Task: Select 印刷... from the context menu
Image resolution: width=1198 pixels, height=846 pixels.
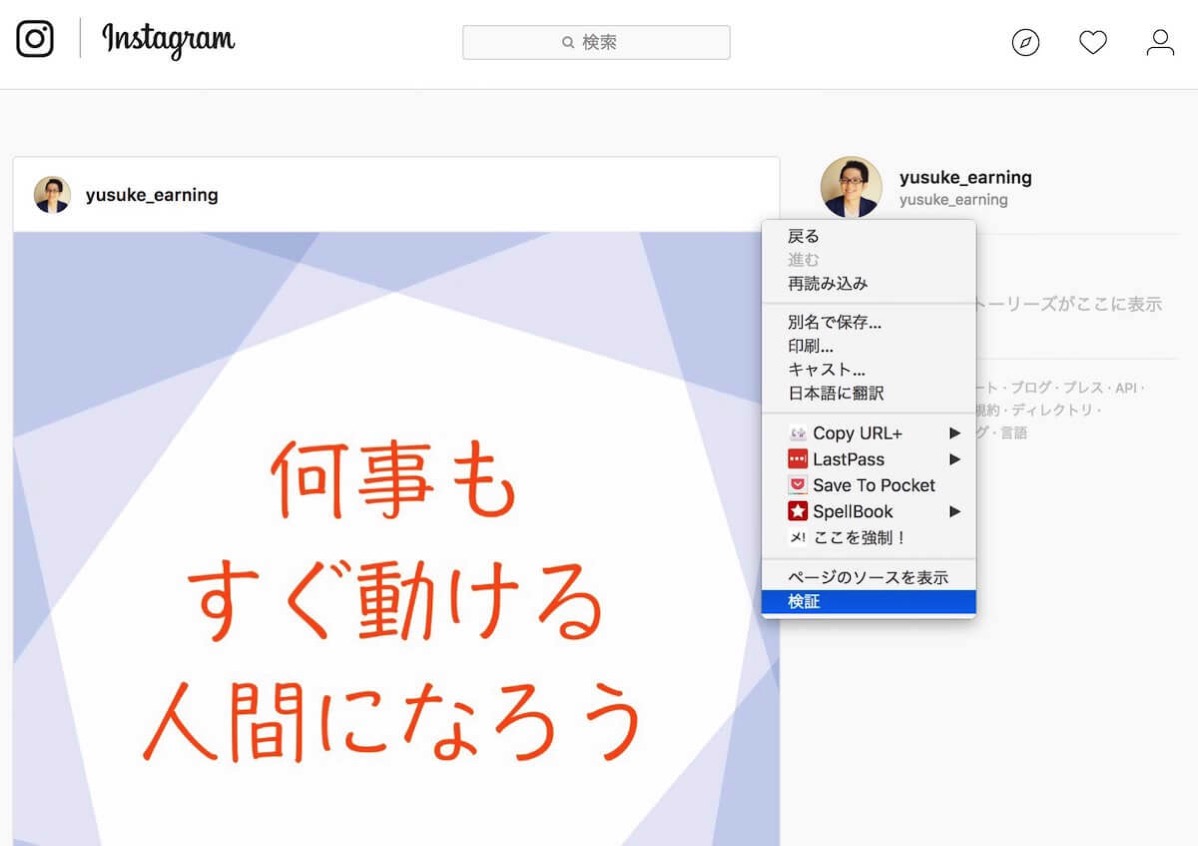Action: pos(869,346)
